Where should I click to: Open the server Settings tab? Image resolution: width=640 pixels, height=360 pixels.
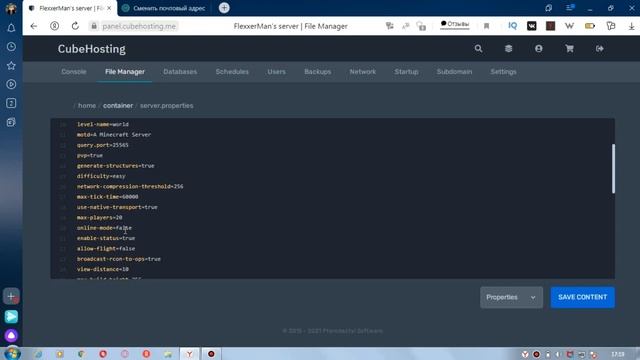click(x=503, y=71)
